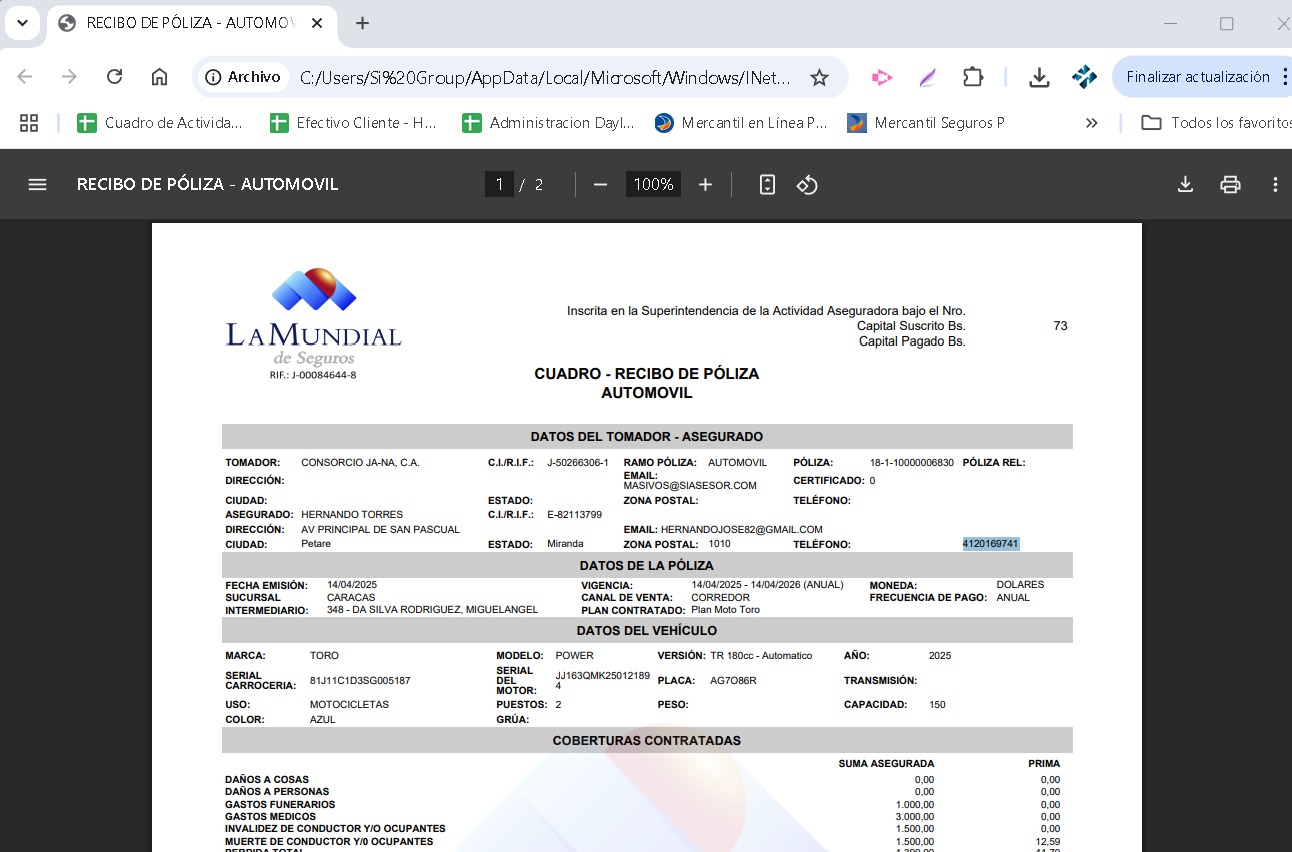Fit PDF to page
This screenshot has height=852, width=1292.
click(767, 184)
